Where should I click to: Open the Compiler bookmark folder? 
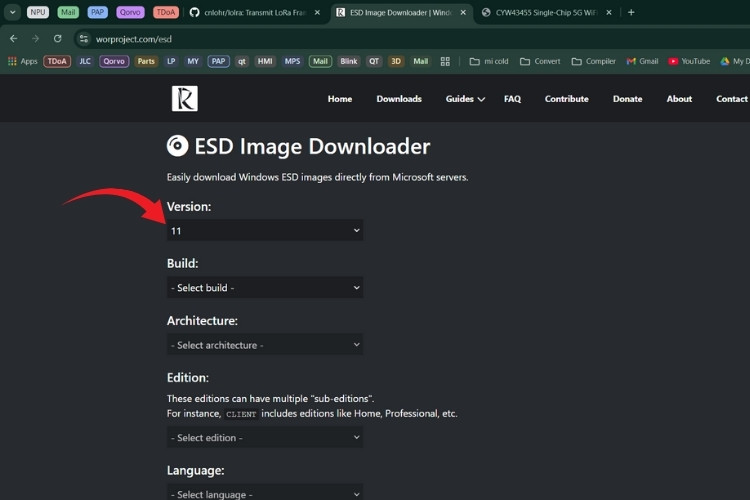594,61
